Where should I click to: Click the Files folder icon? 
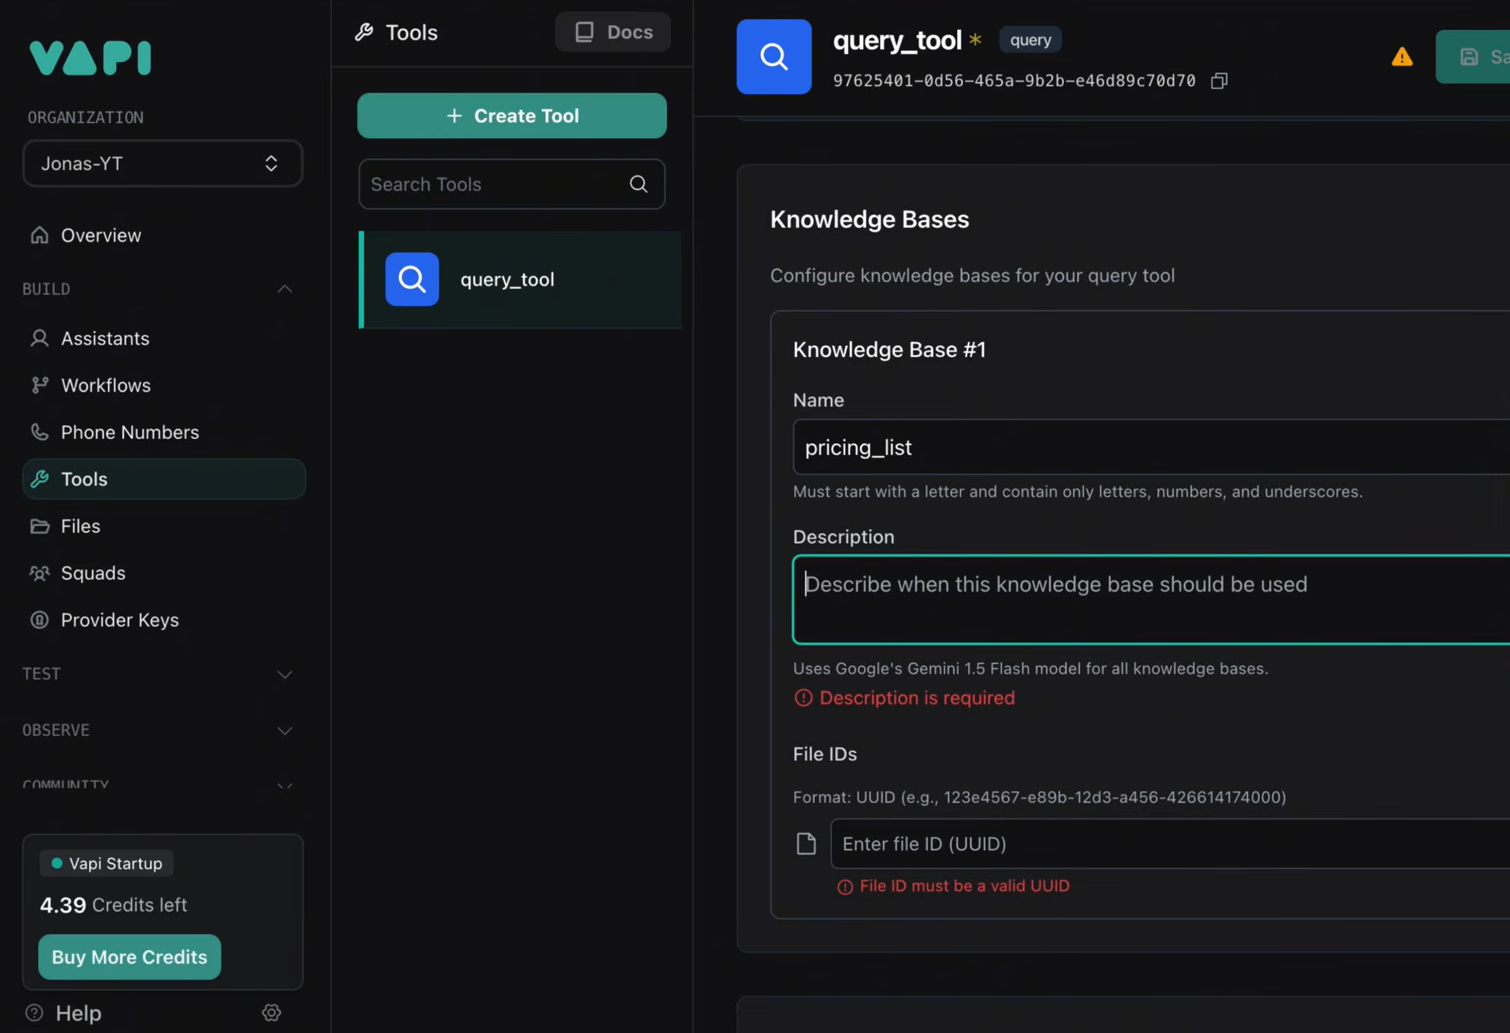coord(39,526)
